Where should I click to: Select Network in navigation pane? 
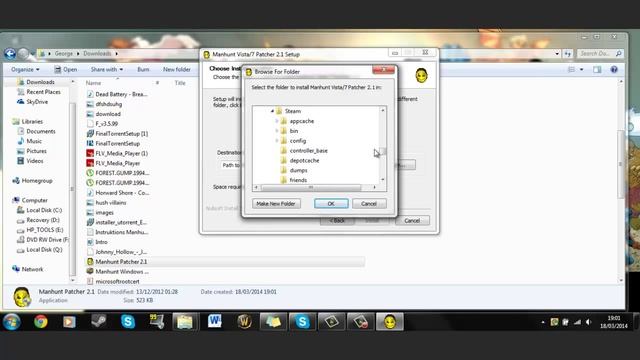coord(32,269)
